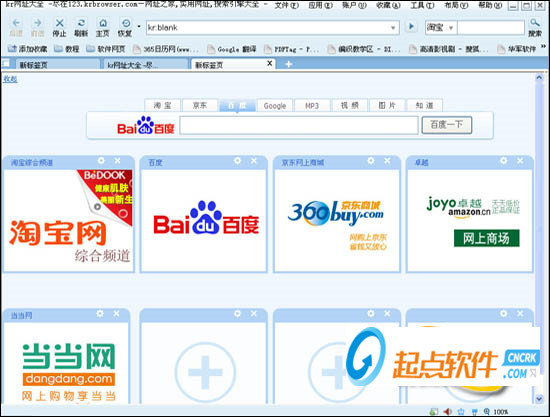This screenshot has height=417, width=550.
Task: Switch to the kr网址大全 tab
Action: tap(146, 65)
